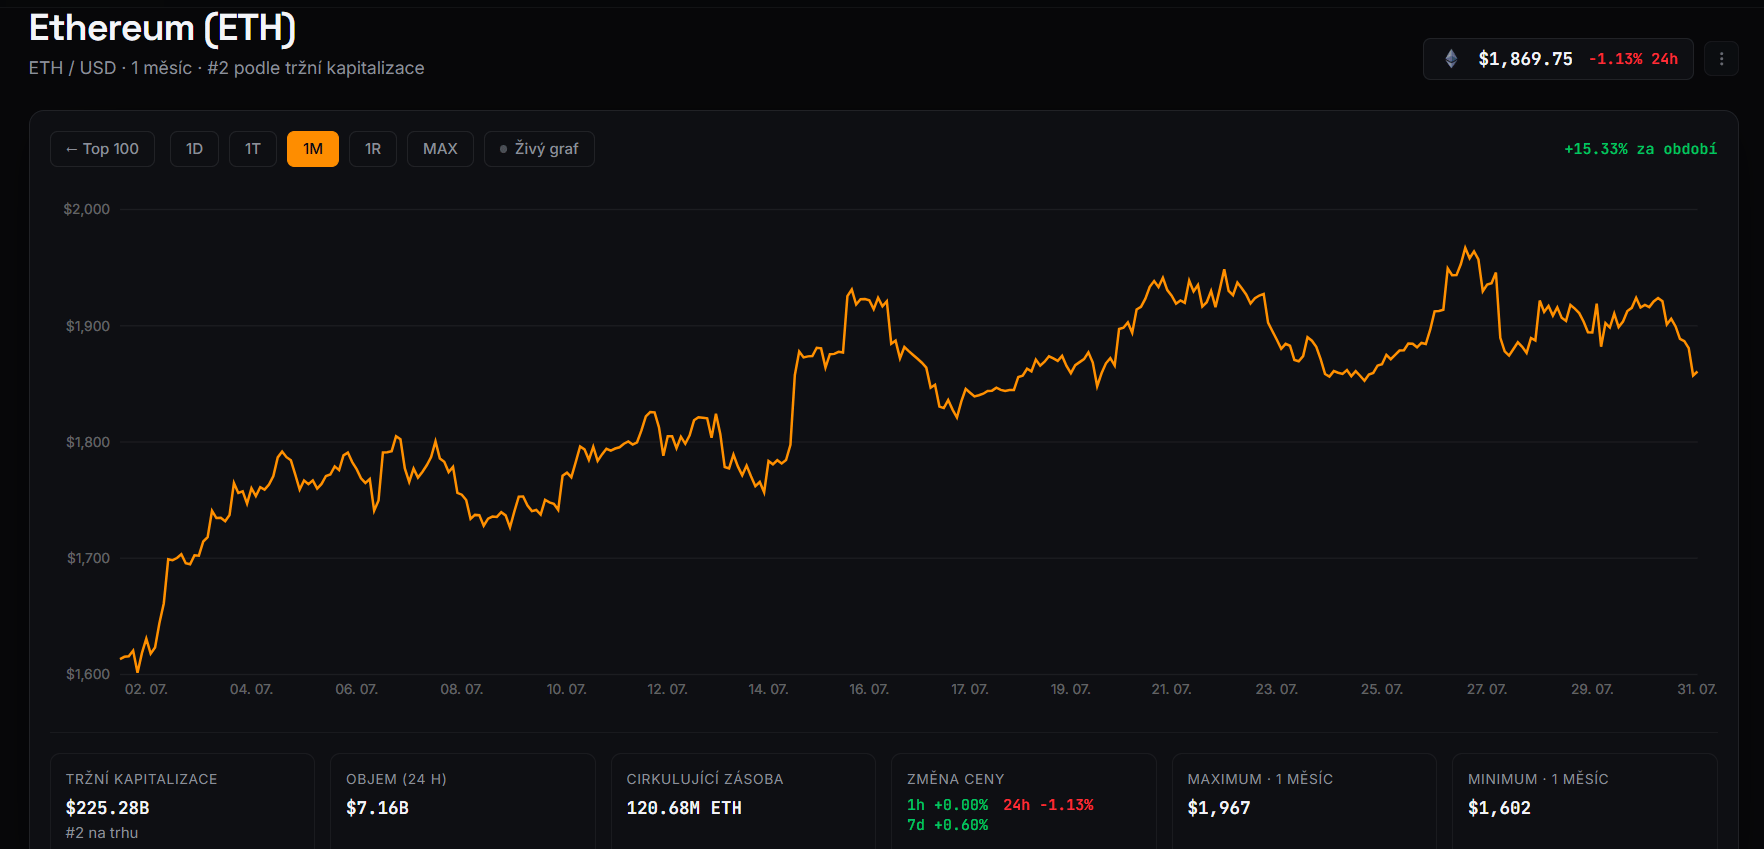Click the Ethereum diamond logo icon
The width and height of the screenshot is (1764, 849).
point(1451,59)
